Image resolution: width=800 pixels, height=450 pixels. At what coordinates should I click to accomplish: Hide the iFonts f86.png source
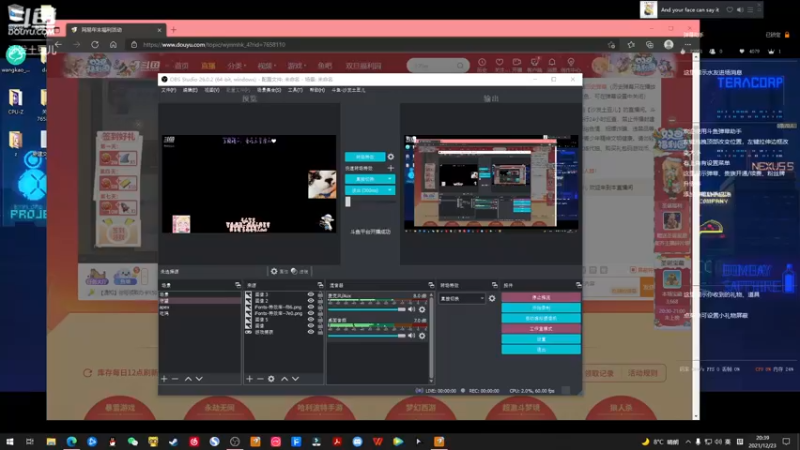(x=310, y=307)
